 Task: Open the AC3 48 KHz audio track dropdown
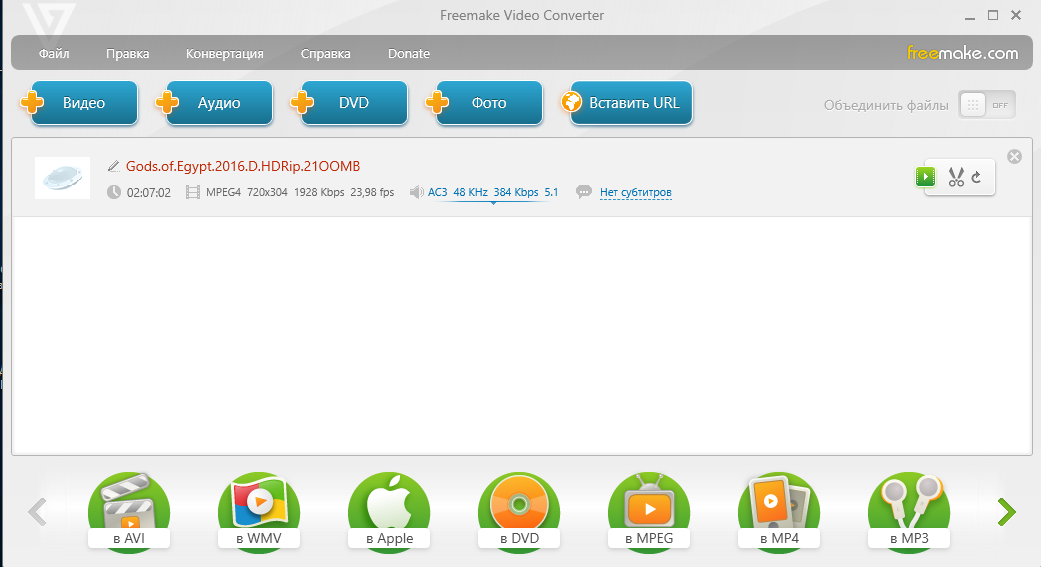tap(493, 193)
